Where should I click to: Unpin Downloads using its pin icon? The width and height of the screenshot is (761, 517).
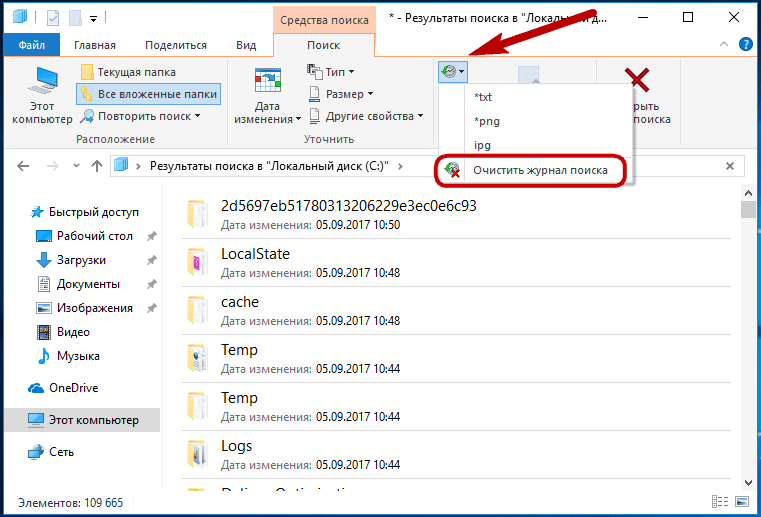coord(151,260)
